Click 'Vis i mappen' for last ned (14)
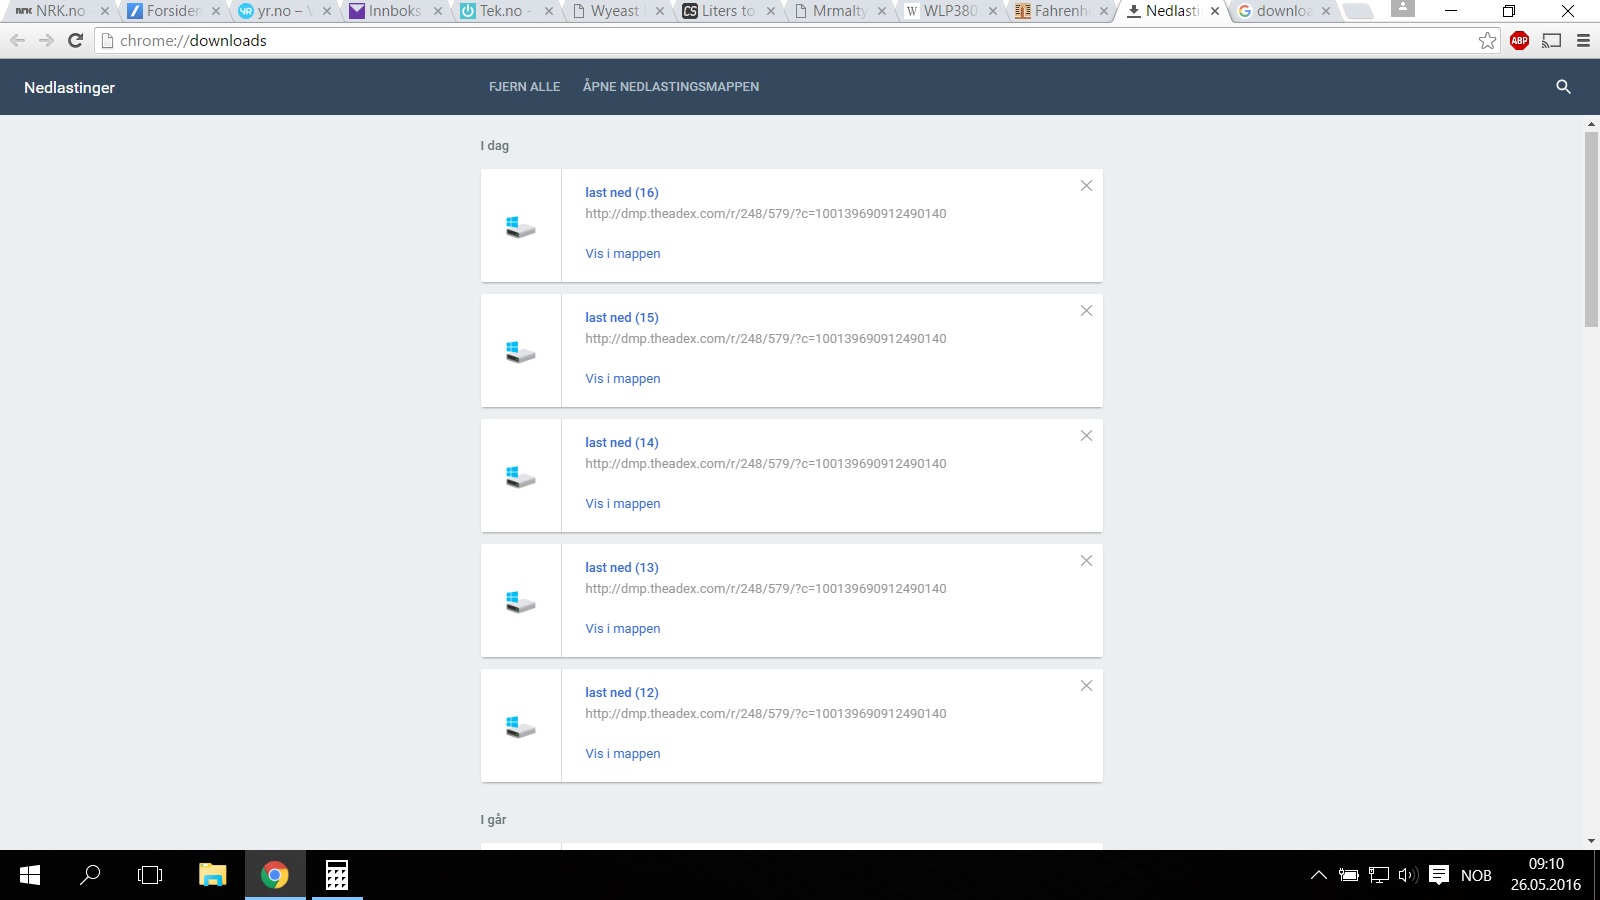Image resolution: width=1600 pixels, height=900 pixels. [x=623, y=504]
